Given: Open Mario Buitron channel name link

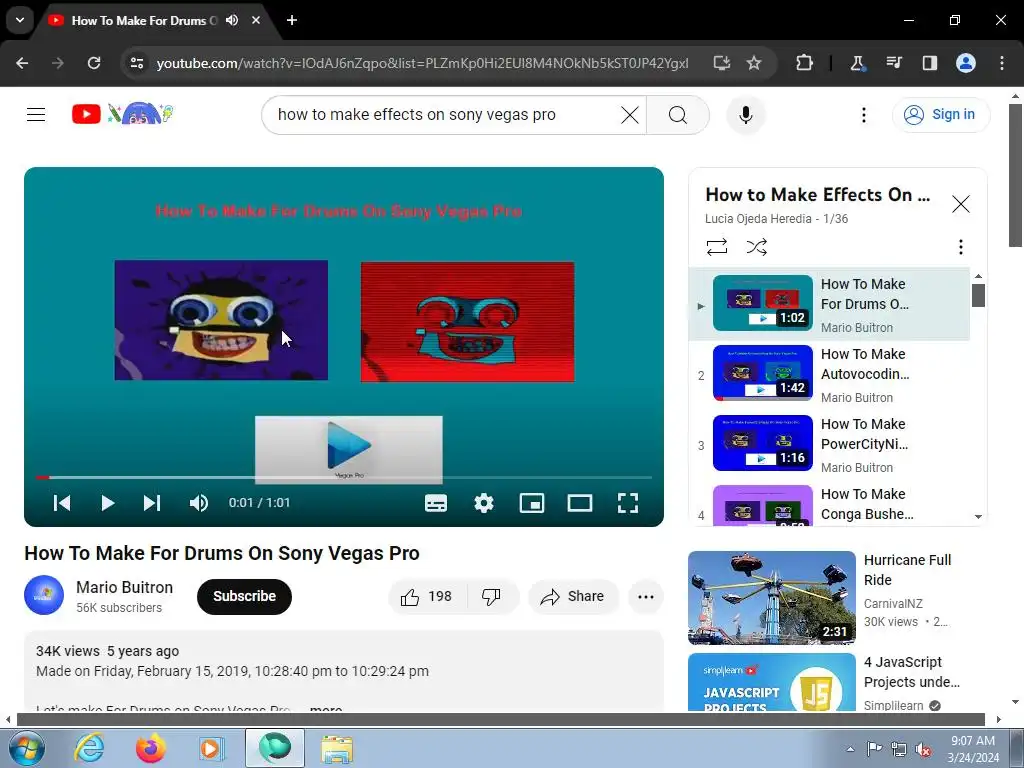Looking at the screenshot, I should tap(125, 587).
